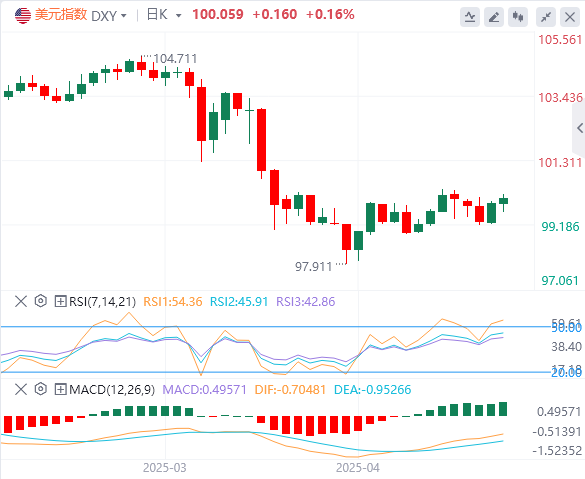Click the RSI2:45.91 value
This screenshot has height=479, width=585.
coord(239,301)
